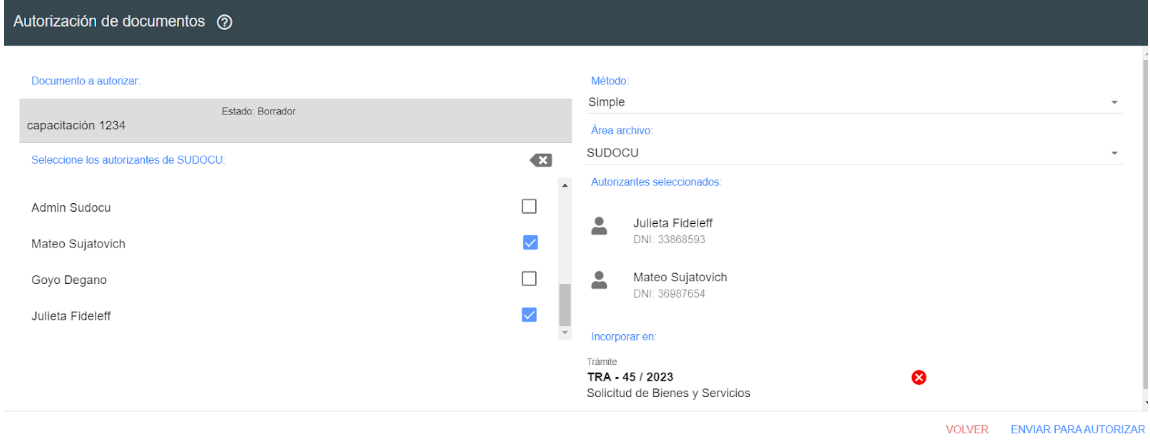Select Mateo Sujatovich name in list

pyautogui.click(x=79, y=244)
